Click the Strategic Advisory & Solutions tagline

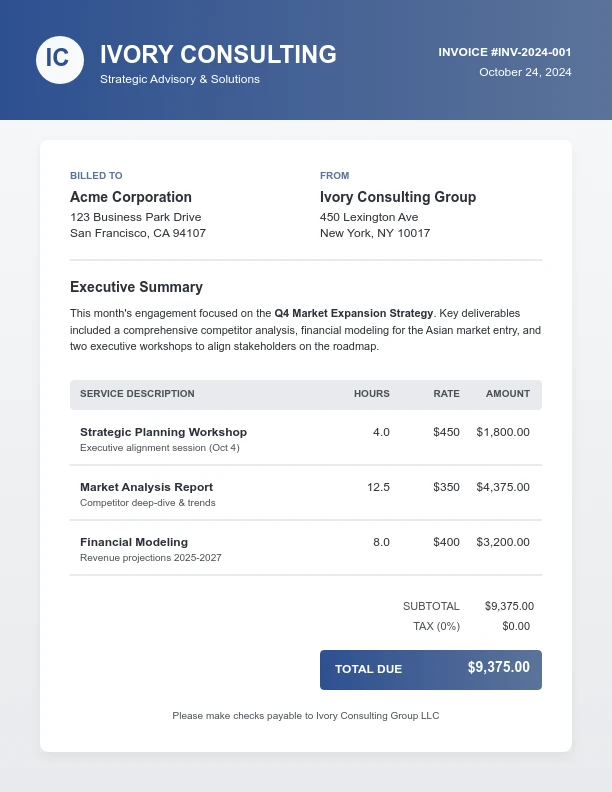180,79
